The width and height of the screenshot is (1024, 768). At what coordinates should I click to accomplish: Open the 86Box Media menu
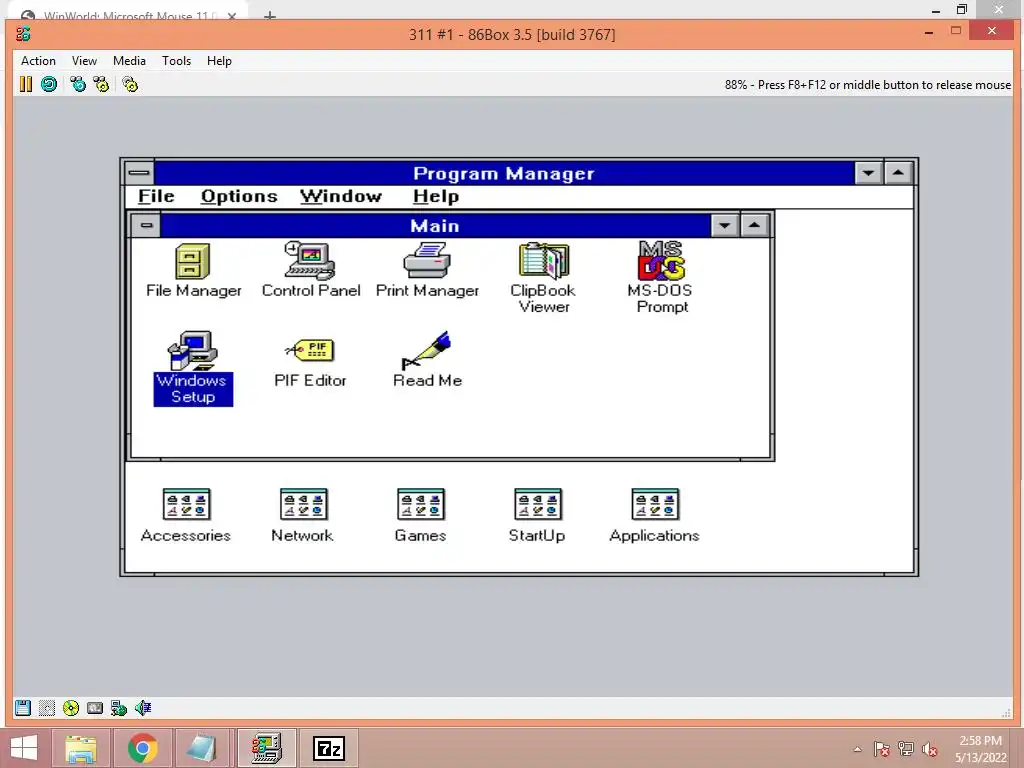point(129,61)
